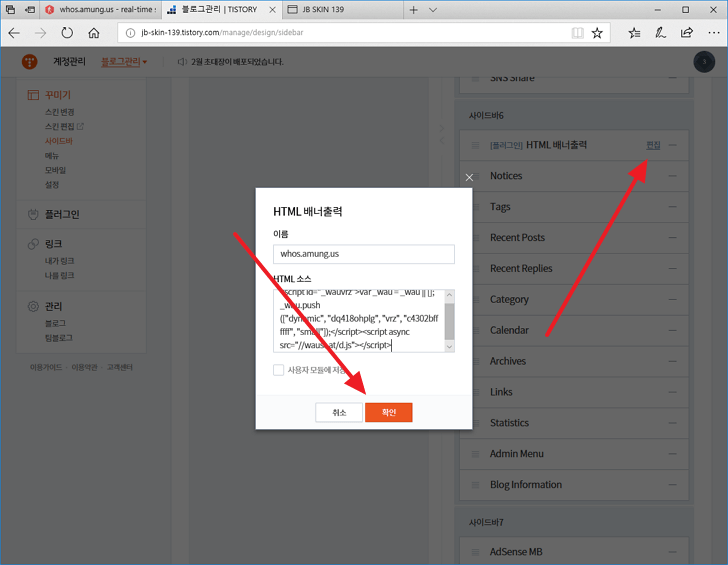The image size is (728, 565).
Task: Open the favorites hub icon
Action: (634, 32)
